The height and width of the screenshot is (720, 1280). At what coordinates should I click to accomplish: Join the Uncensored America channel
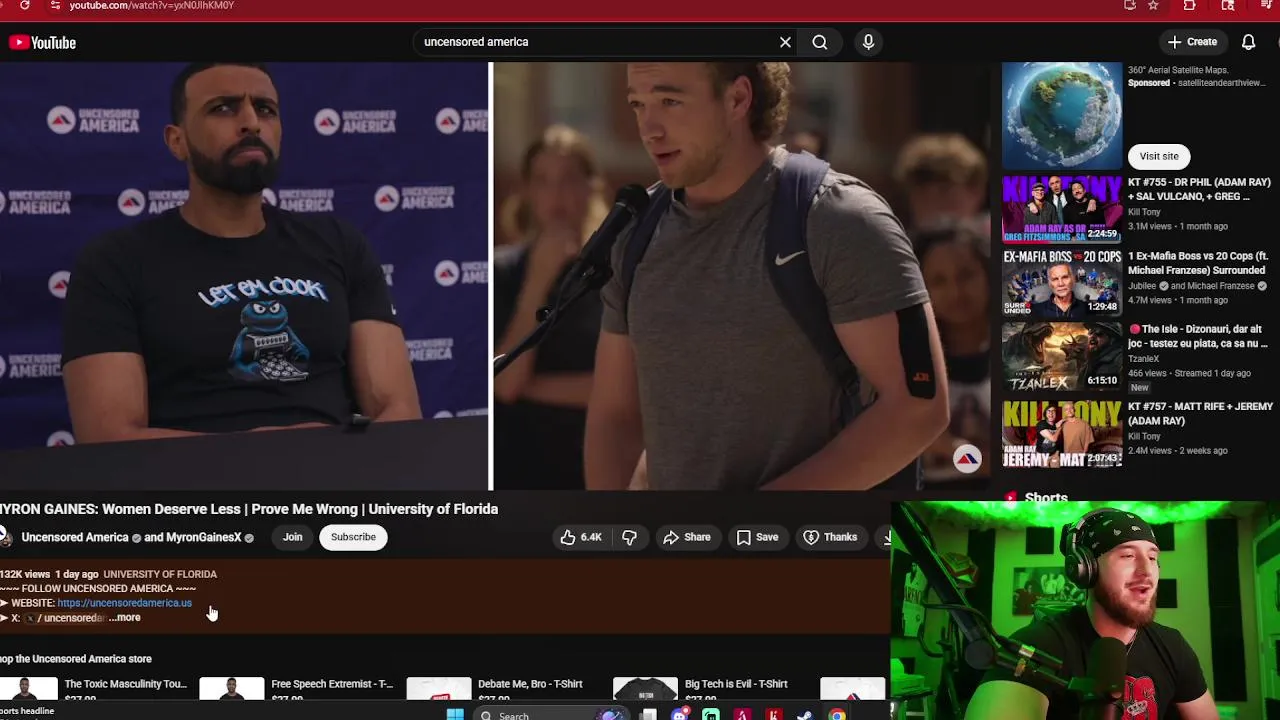tap(292, 537)
